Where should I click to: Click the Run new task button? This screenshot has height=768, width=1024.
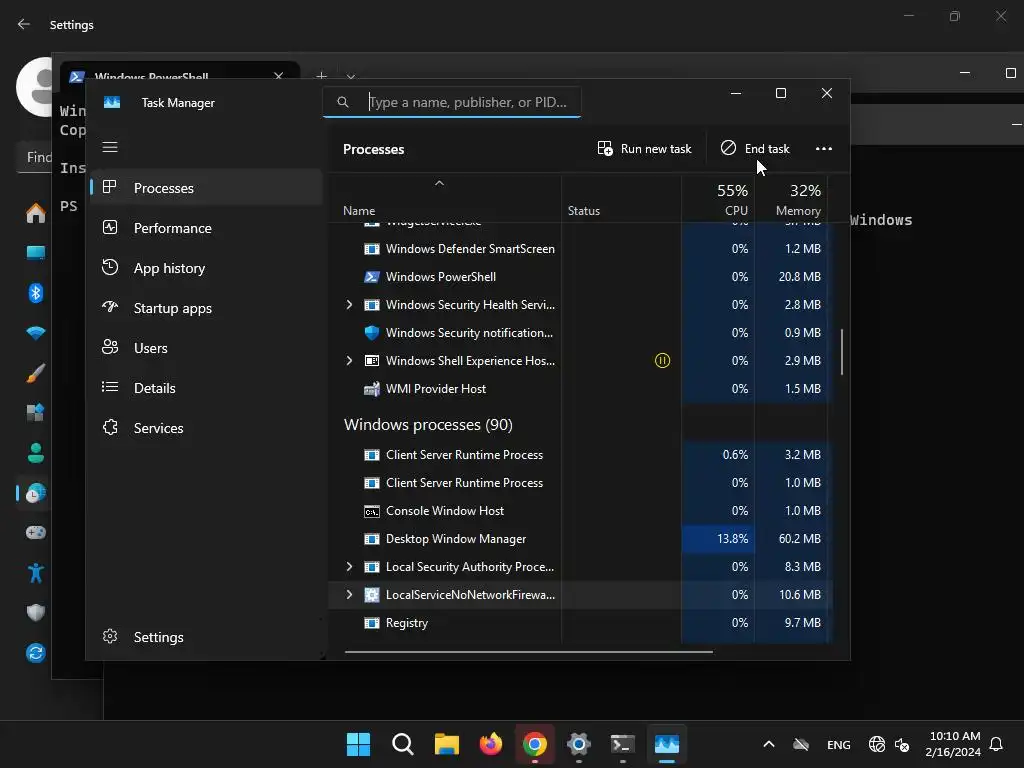point(645,149)
